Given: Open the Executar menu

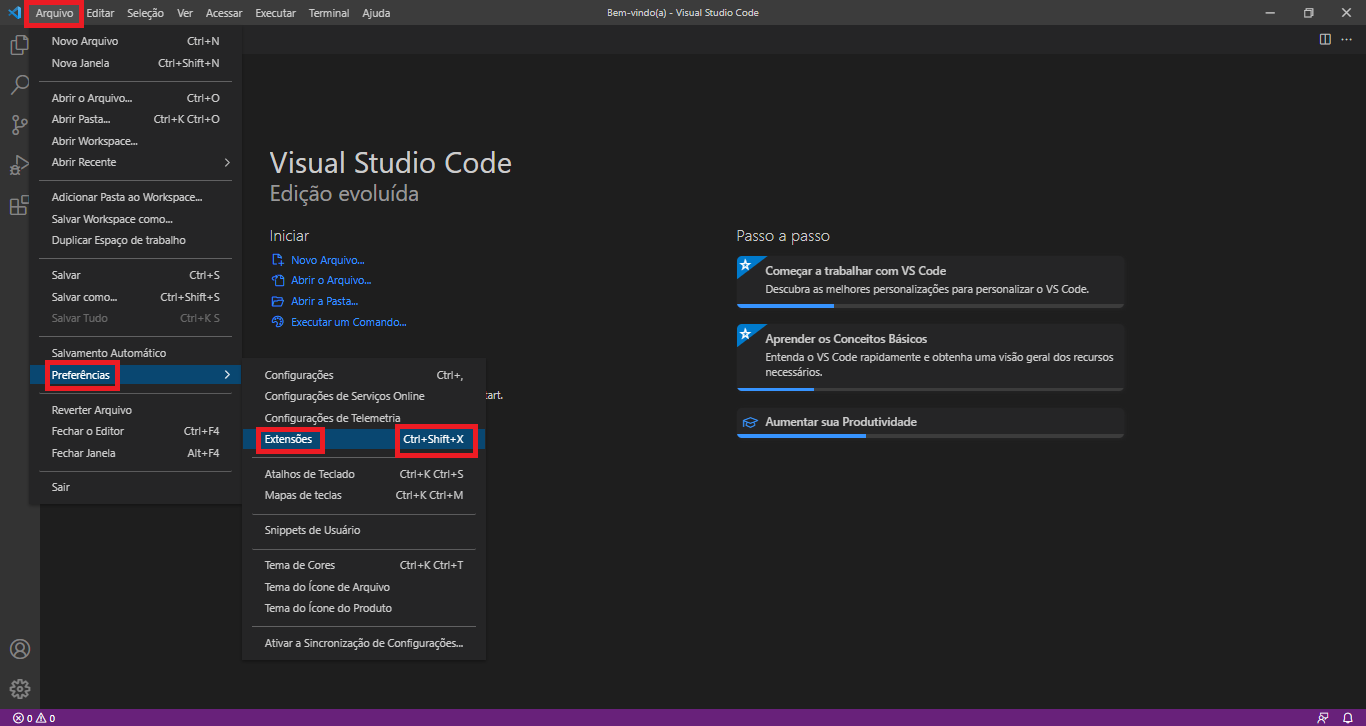Looking at the screenshot, I should (x=275, y=13).
